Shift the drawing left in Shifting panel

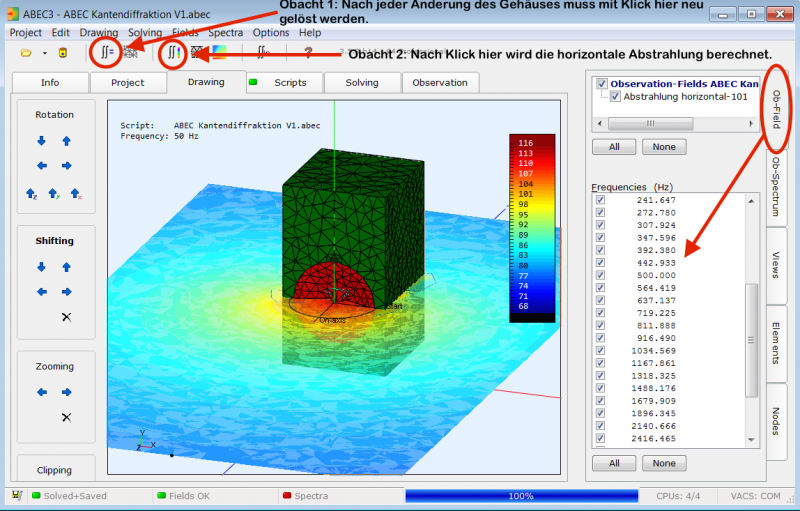click(42, 292)
